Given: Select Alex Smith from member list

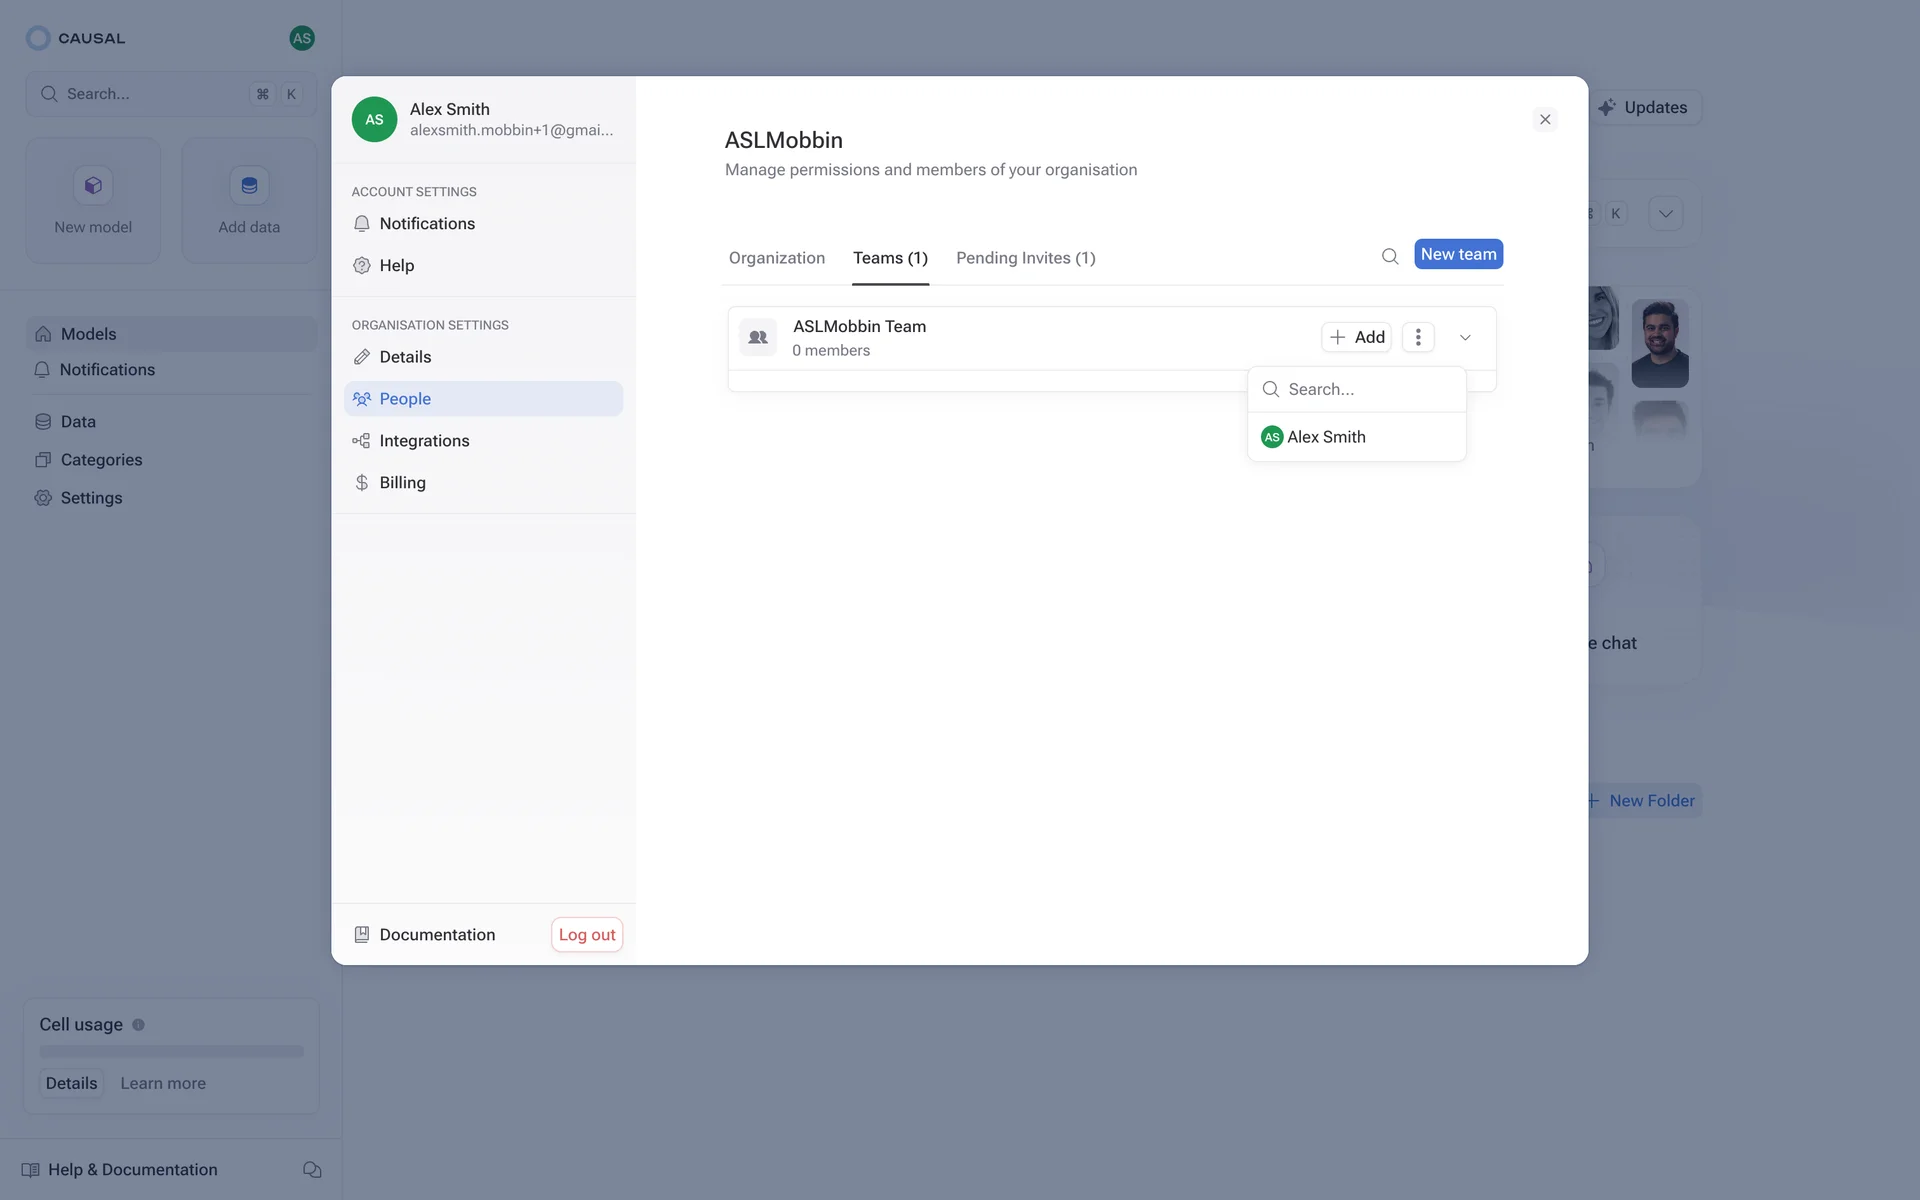Looking at the screenshot, I should coord(1325,437).
